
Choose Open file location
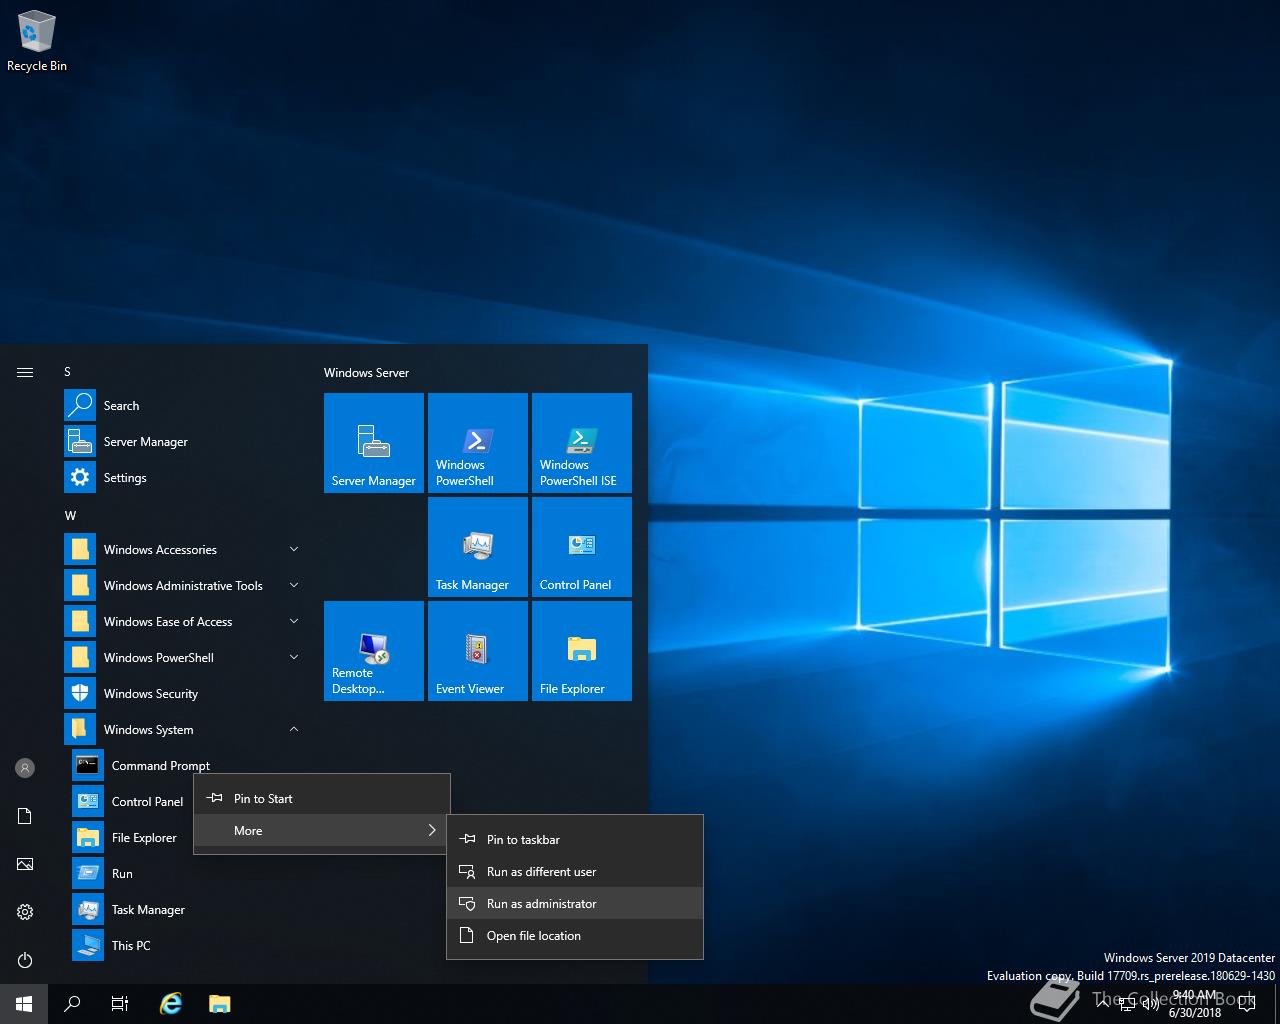pyautogui.click(x=575, y=936)
